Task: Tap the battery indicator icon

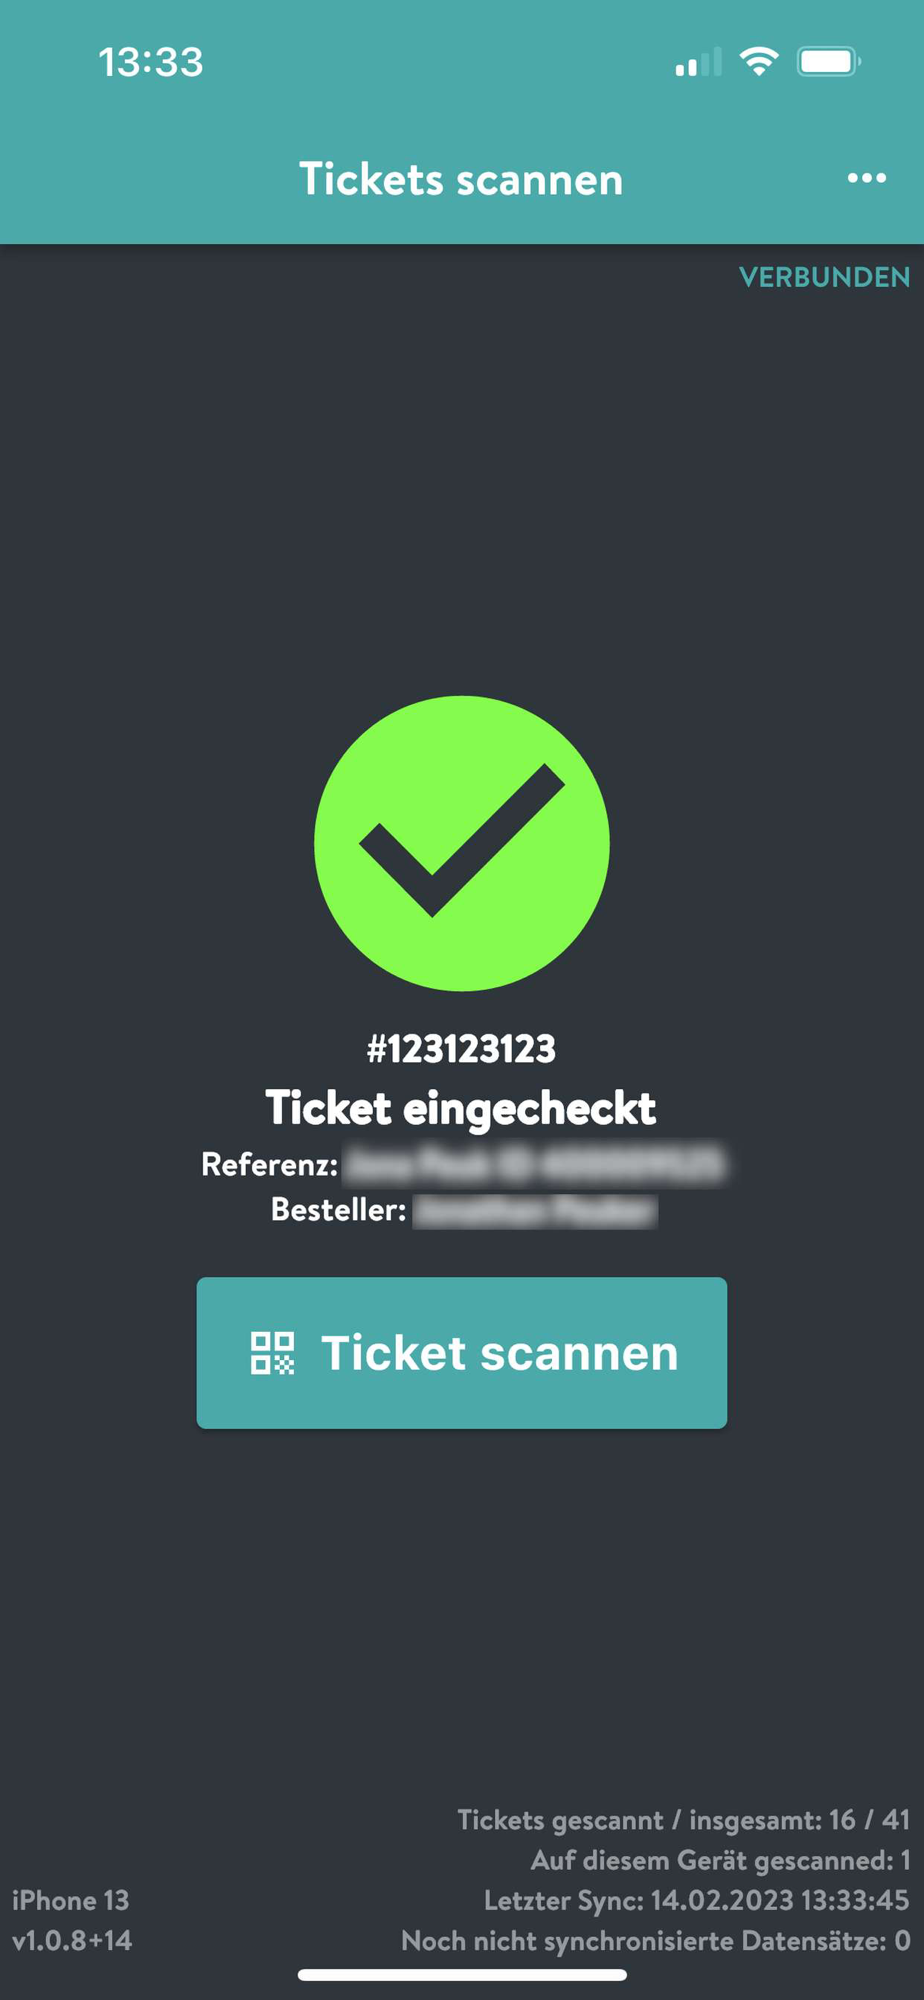Action: pos(829,62)
